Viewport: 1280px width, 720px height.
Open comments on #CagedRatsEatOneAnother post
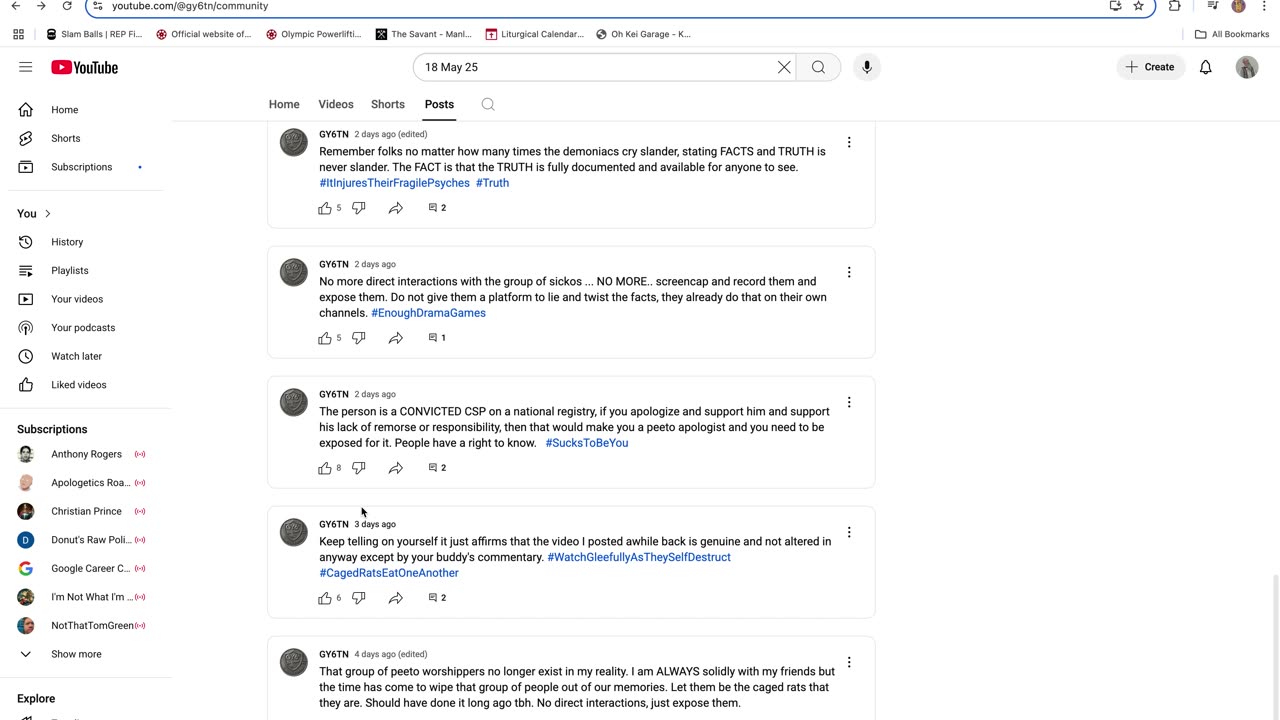(x=437, y=598)
